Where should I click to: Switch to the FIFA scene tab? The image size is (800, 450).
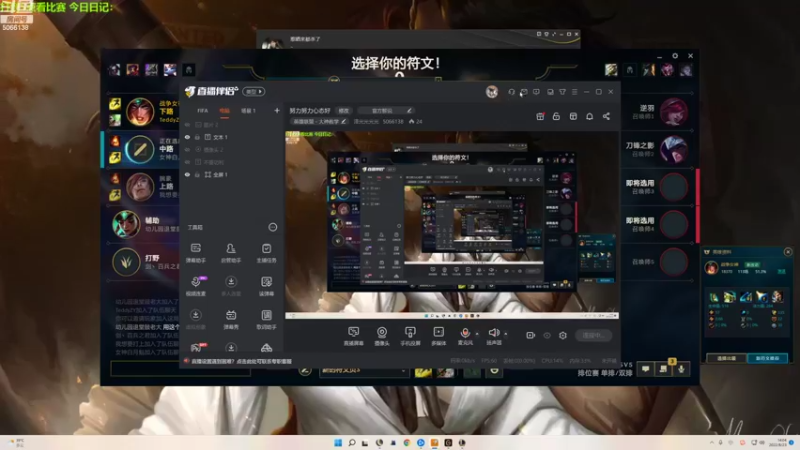point(203,111)
